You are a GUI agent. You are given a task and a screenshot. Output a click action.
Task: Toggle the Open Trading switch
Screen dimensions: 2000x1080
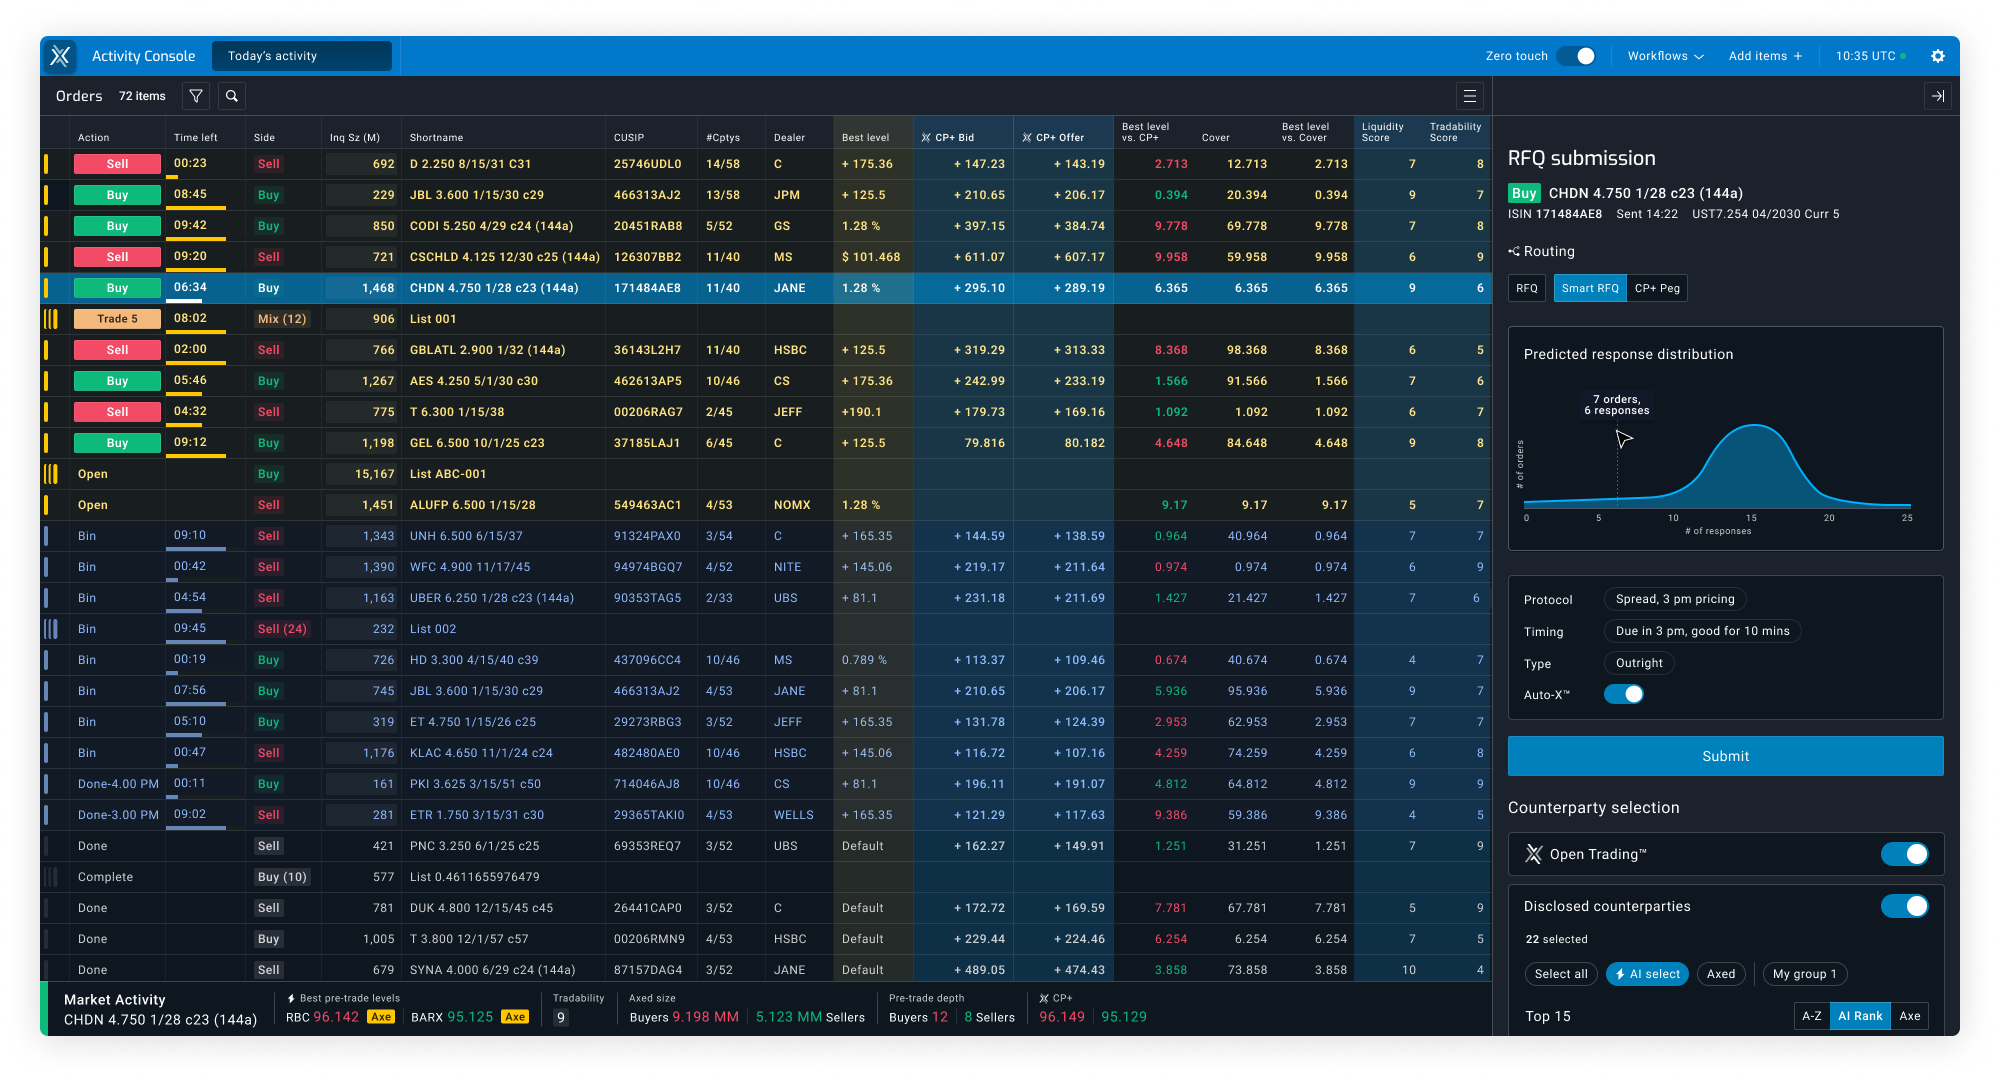pyautogui.click(x=1905, y=854)
